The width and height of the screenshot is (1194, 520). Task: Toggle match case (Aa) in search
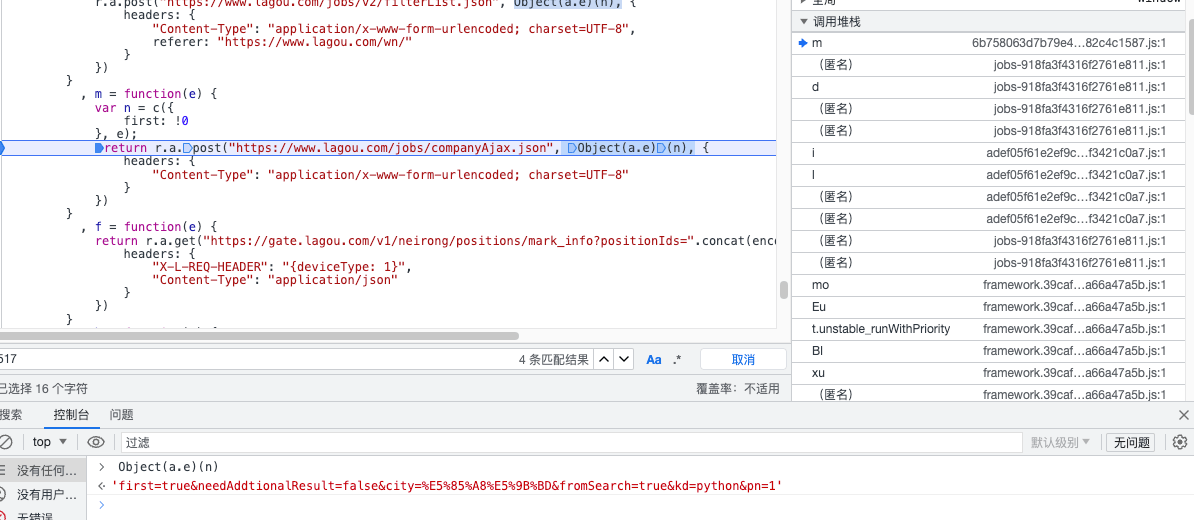tap(654, 359)
